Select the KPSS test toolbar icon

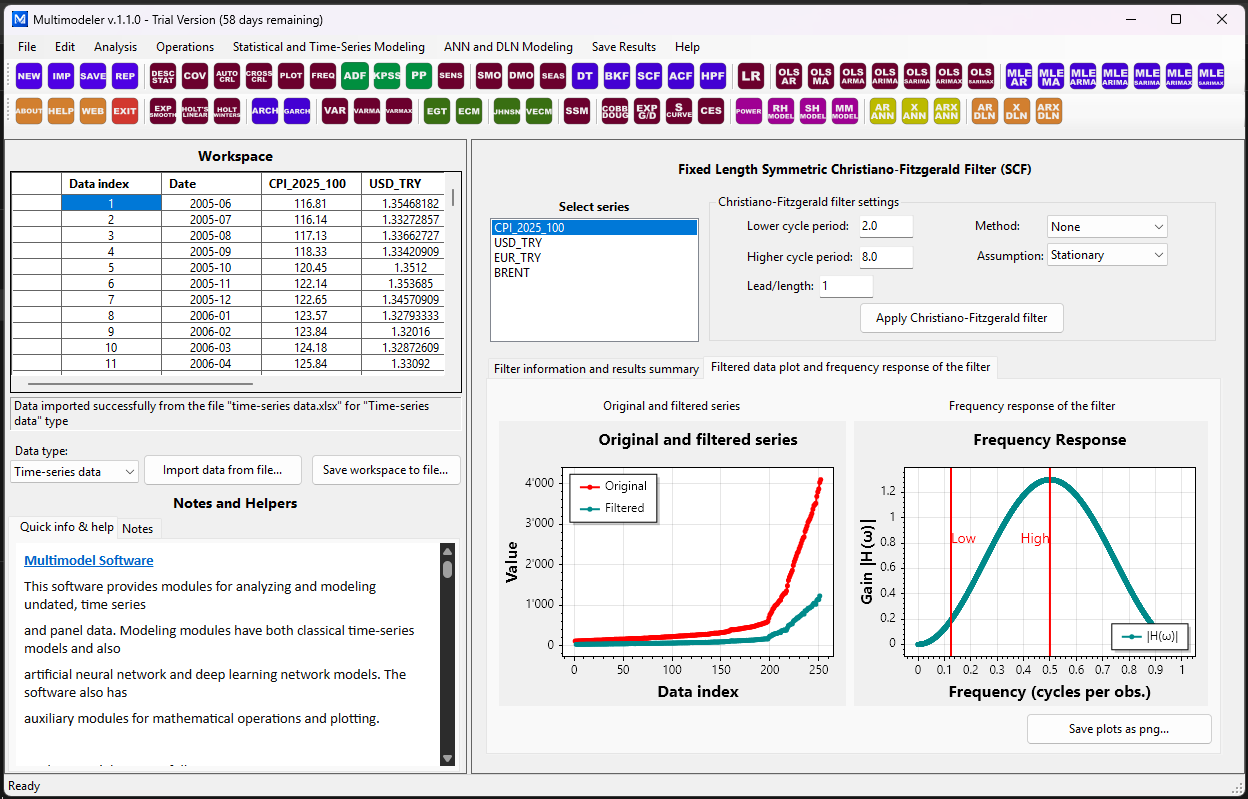386,76
